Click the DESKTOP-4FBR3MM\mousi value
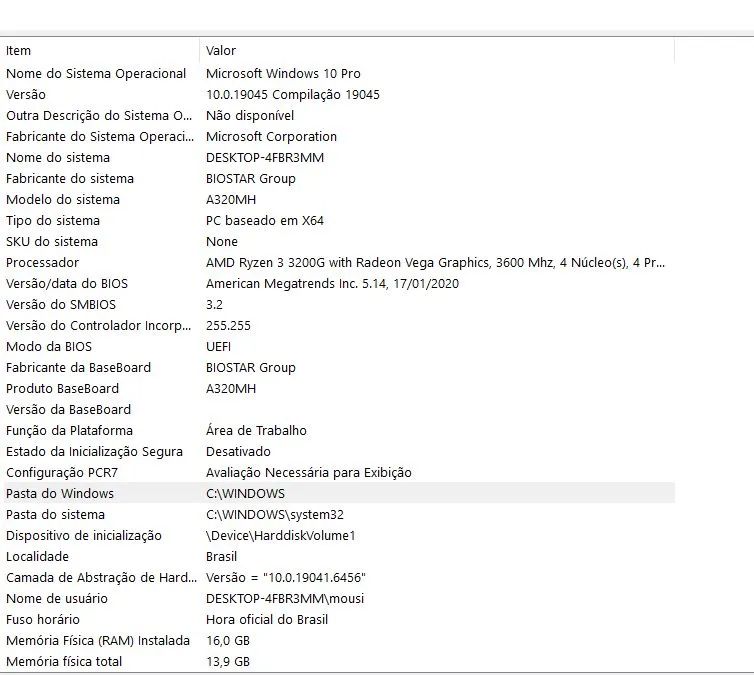Viewport: 754px width, 675px height. (x=285, y=599)
